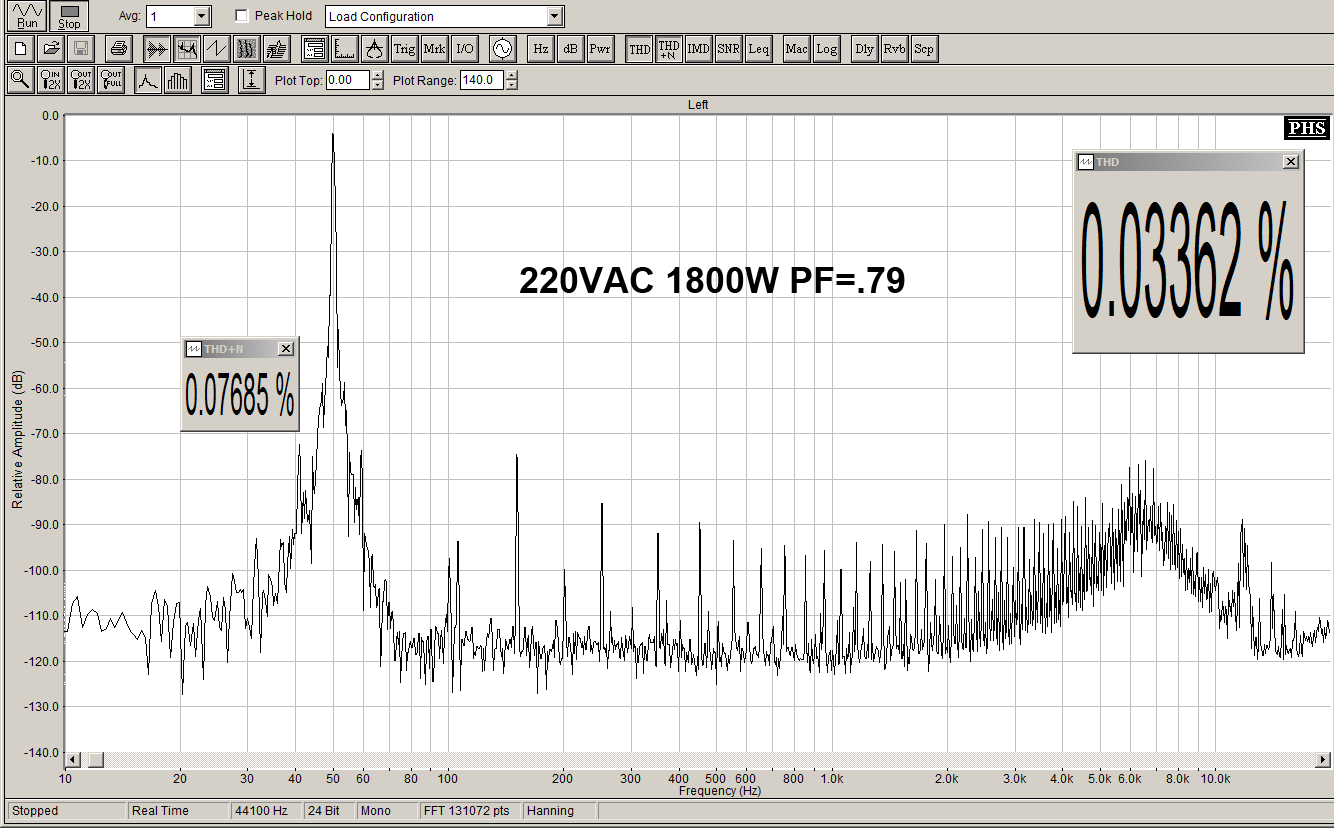Select the 3-D surface plot icon

pyautogui.click(x=277, y=48)
